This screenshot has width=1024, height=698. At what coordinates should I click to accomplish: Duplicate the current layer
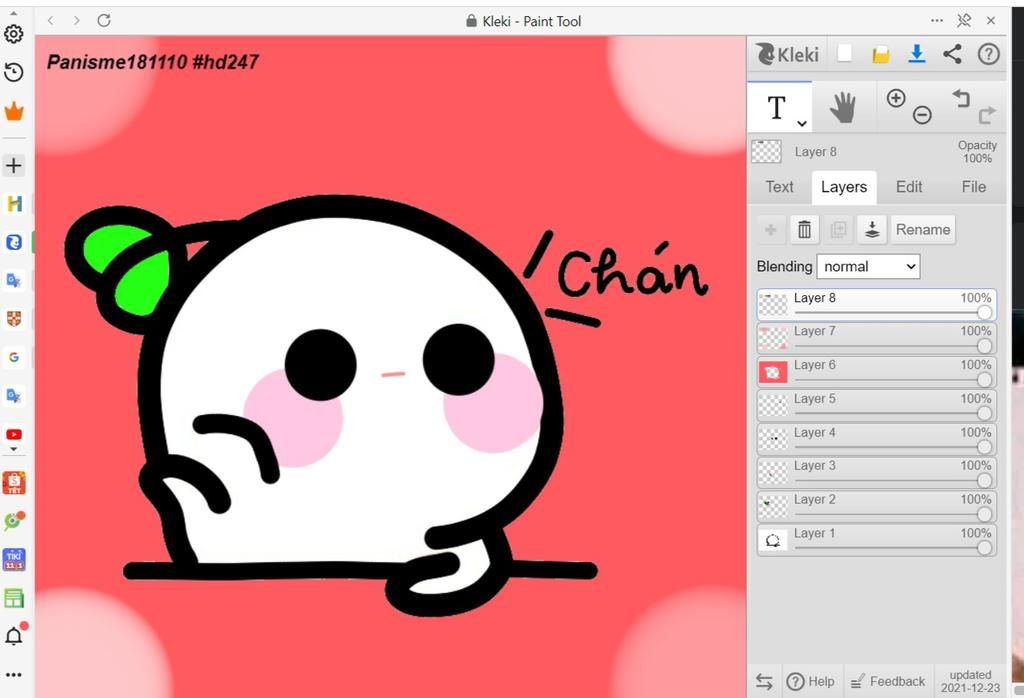(x=838, y=230)
